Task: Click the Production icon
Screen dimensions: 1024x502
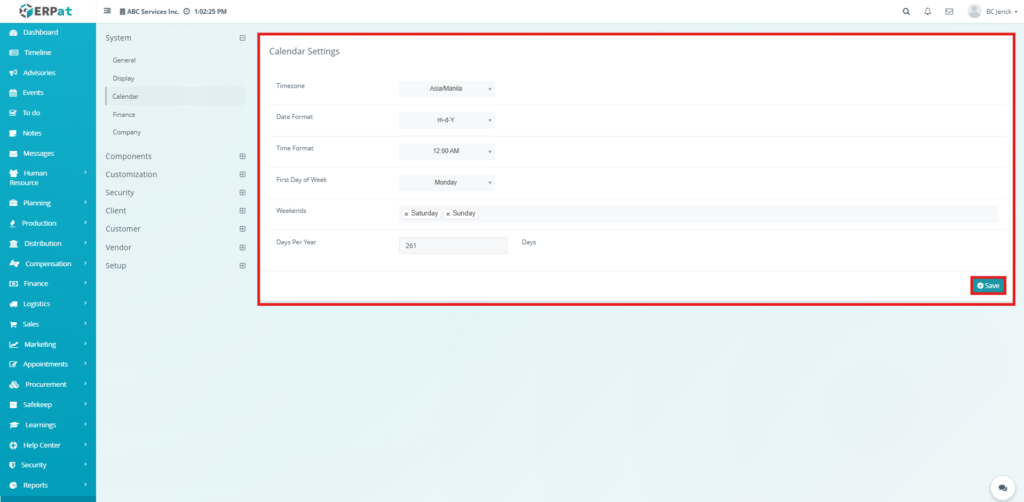Action: [x=13, y=223]
